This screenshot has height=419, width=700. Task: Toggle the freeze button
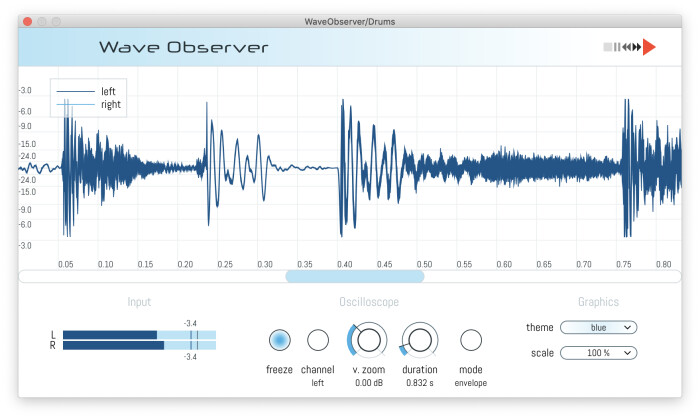coord(279,340)
